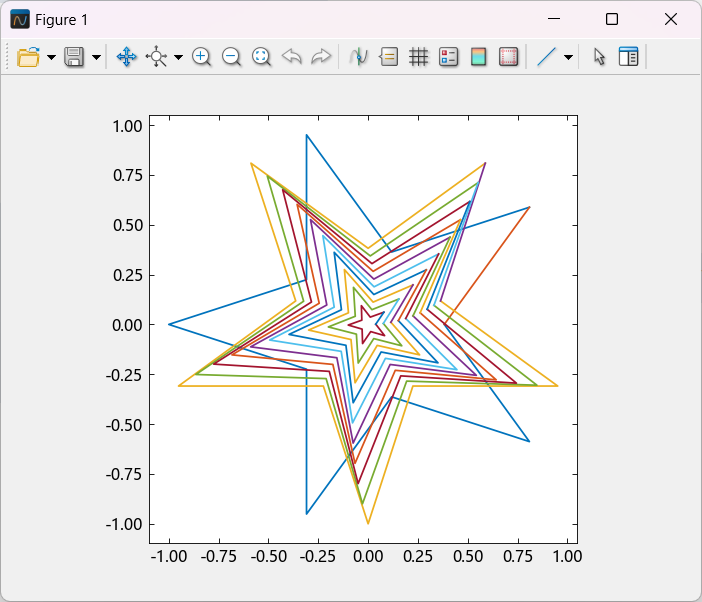The width and height of the screenshot is (702, 602).
Task: Click the x-axis label 1.00
Action: pos(567,556)
